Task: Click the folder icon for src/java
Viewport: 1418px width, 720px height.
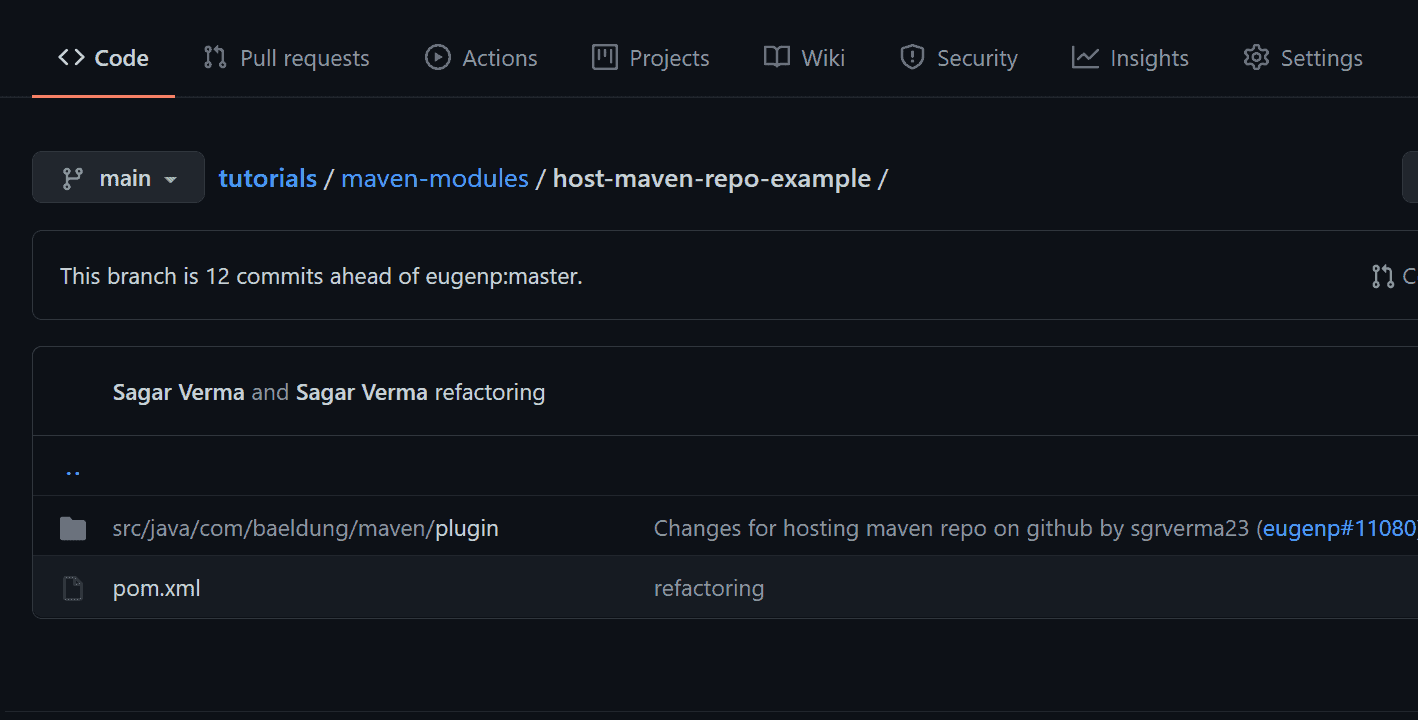Action: coord(73,528)
